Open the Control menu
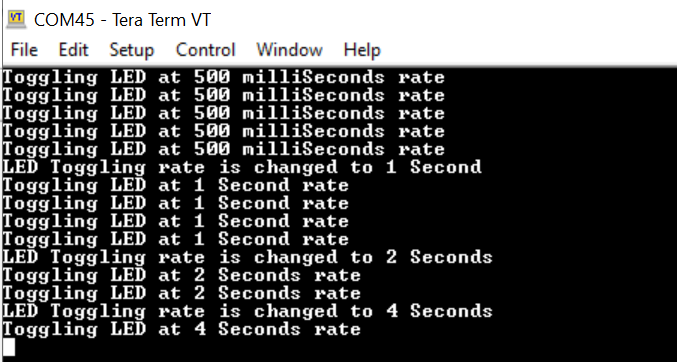677x362 pixels. 205,50
